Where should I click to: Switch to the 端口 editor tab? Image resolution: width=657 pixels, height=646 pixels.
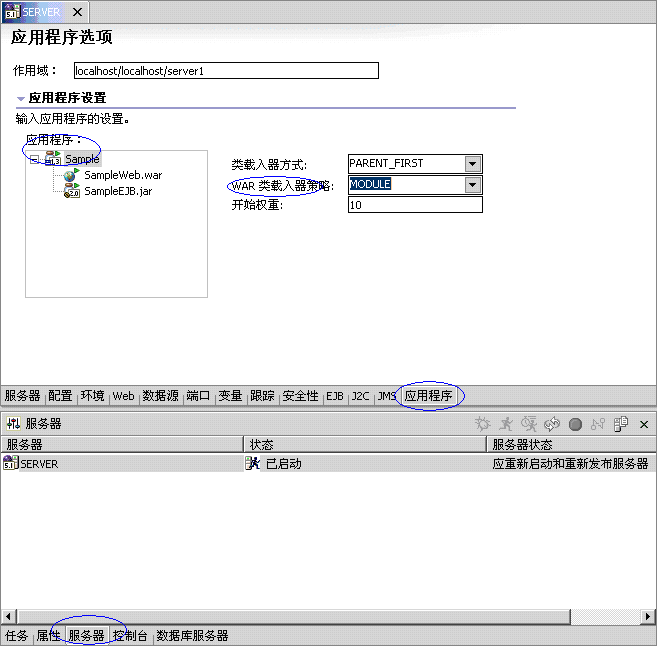tap(198, 395)
